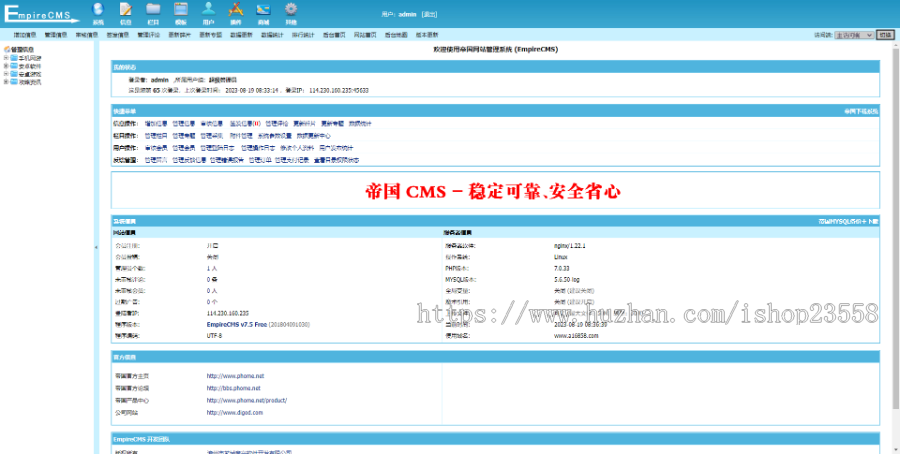
Task: Open the 信息 (Information) notepad icon
Action: (126, 9)
